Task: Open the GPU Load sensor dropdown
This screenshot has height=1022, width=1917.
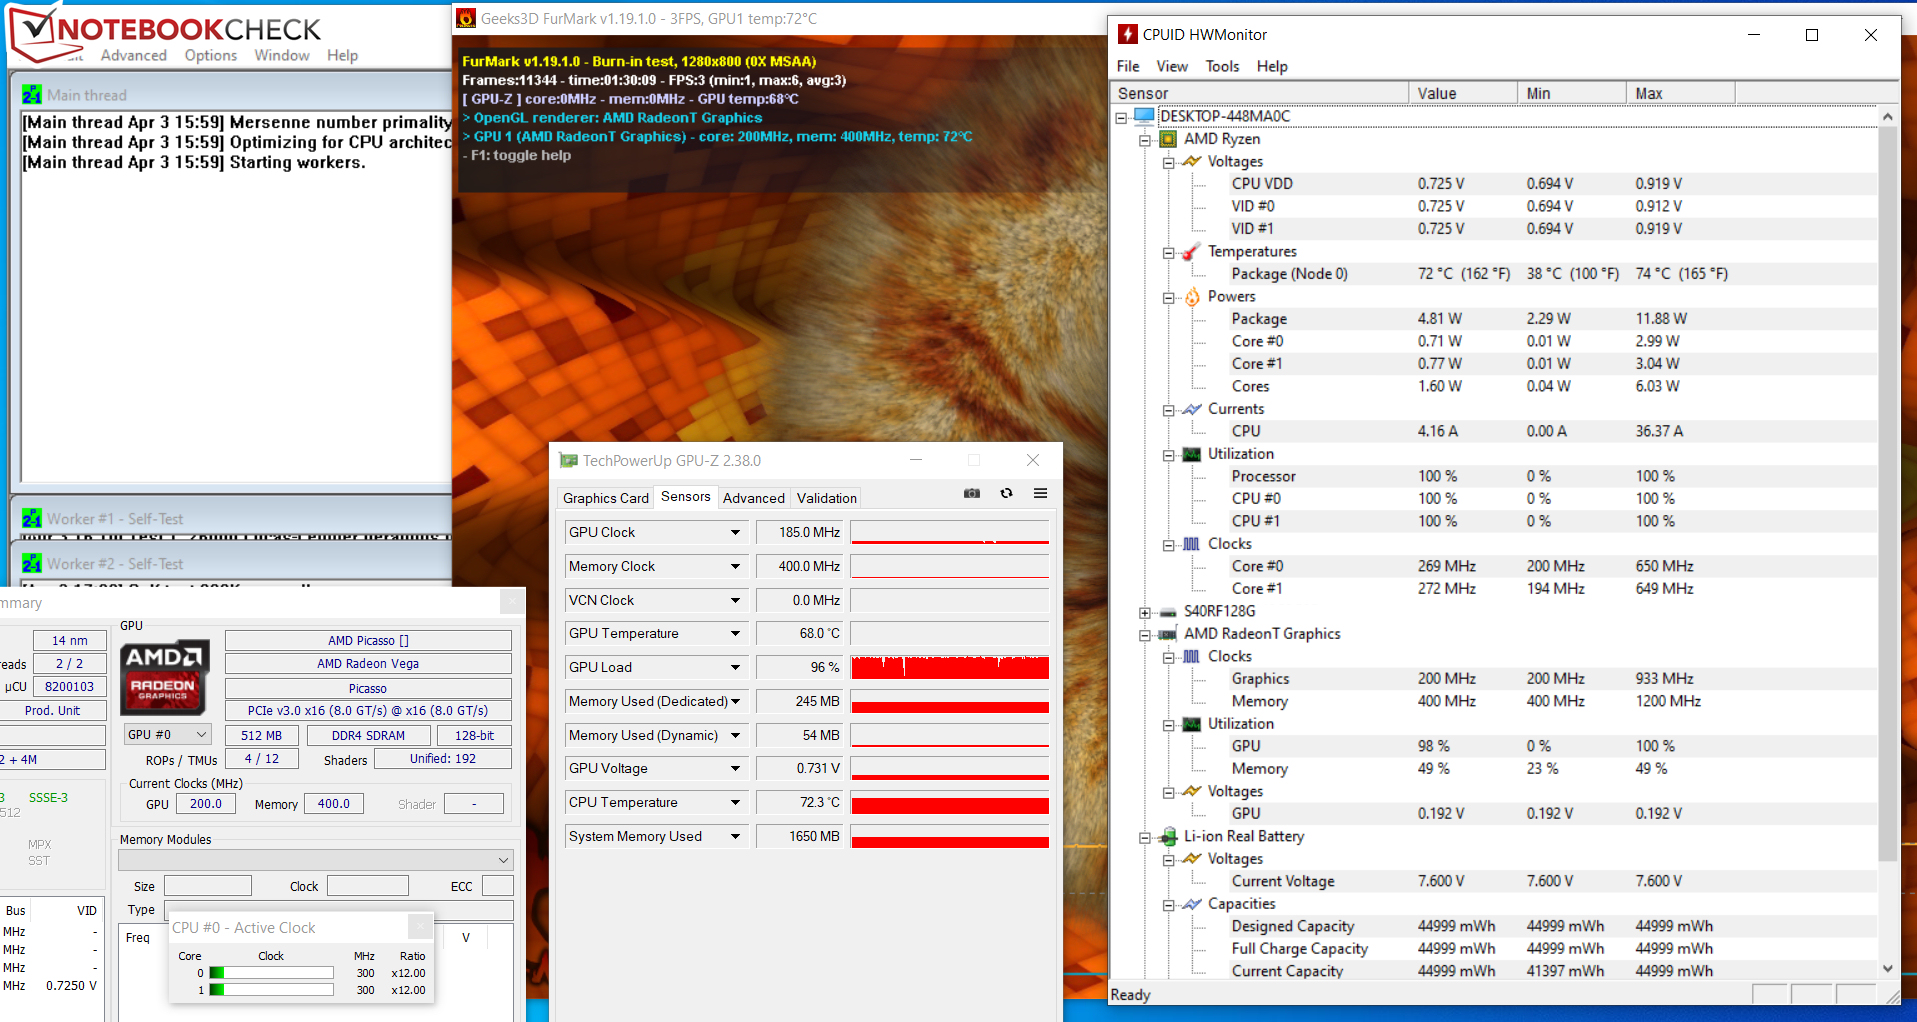Action: [x=735, y=668]
